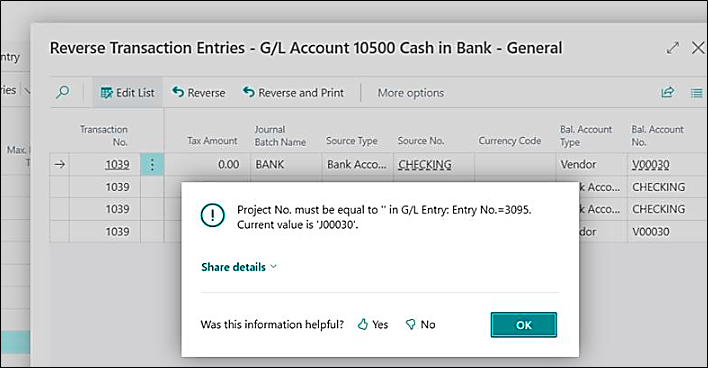Click the Reverse action
Viewport: 708px width, 368px height.
[x=199, y=93]
